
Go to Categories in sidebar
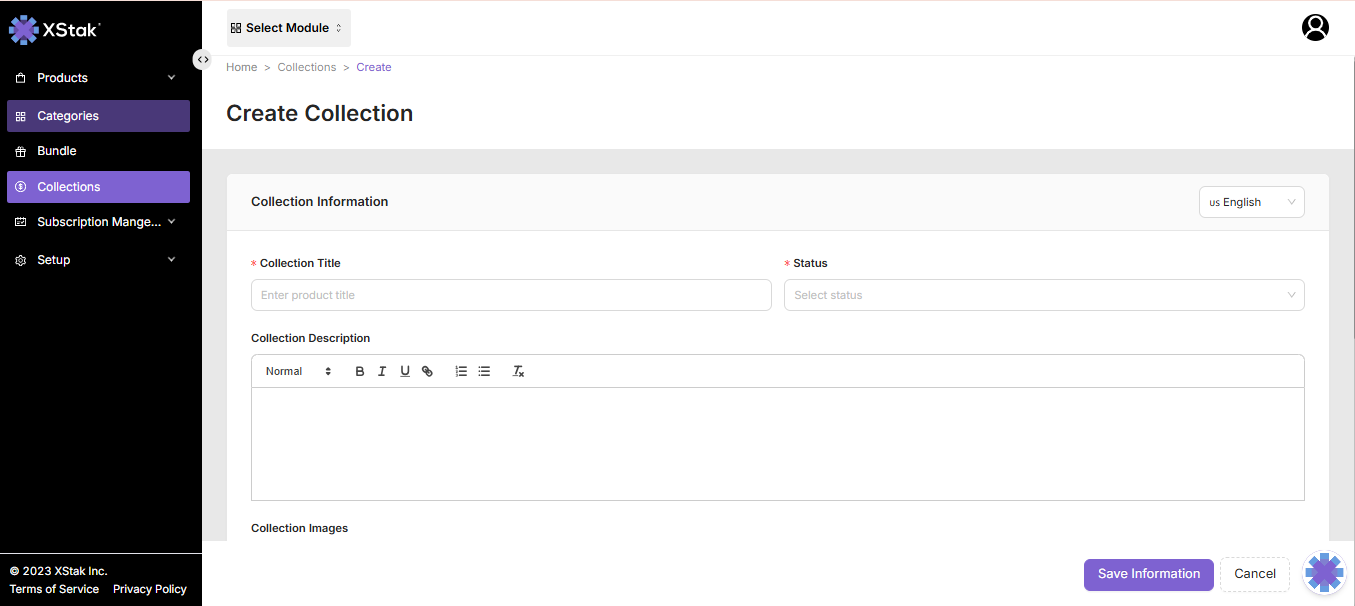(x=68, y=116)
